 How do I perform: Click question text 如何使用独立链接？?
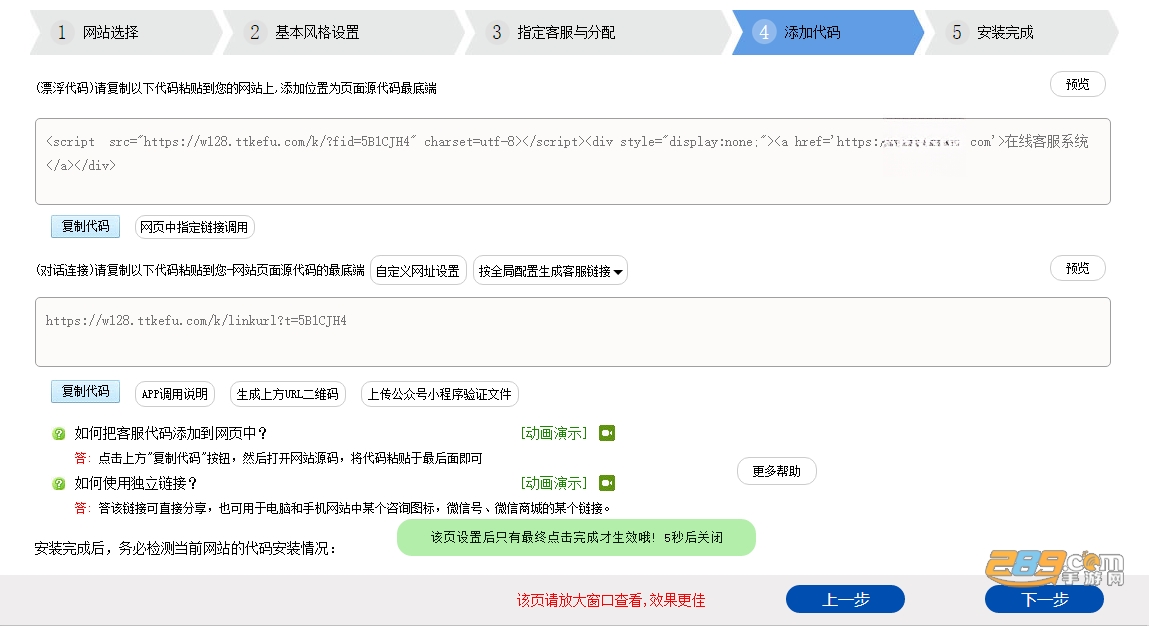pyautogui.click(x=136, y=483)
